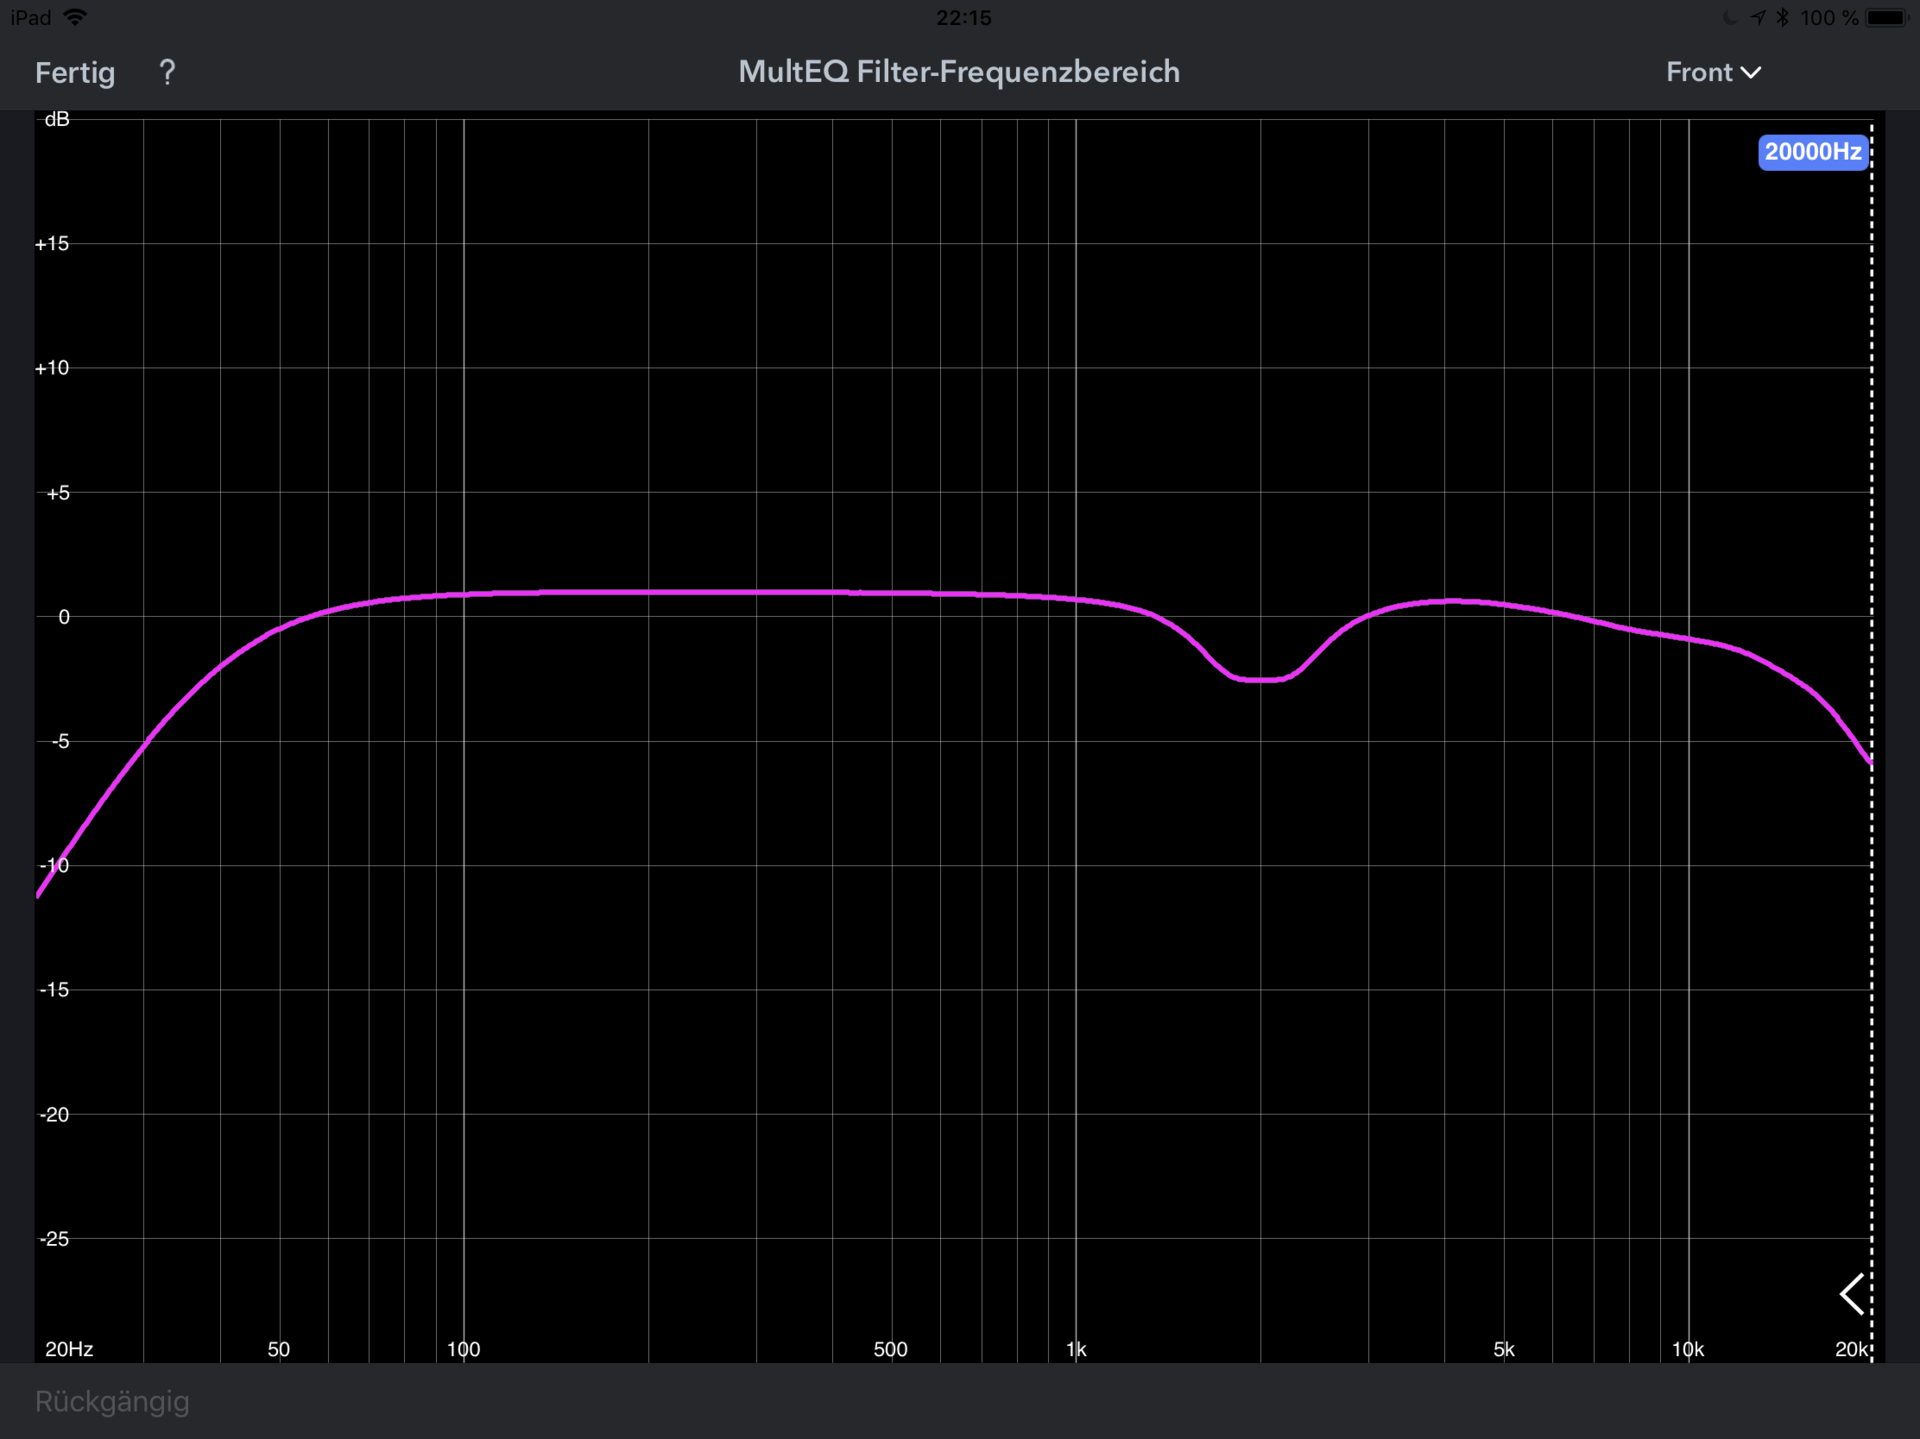
Task: Click the 100 % battery percentage text
Action: pyautogui.click(x=1829, y=17)
